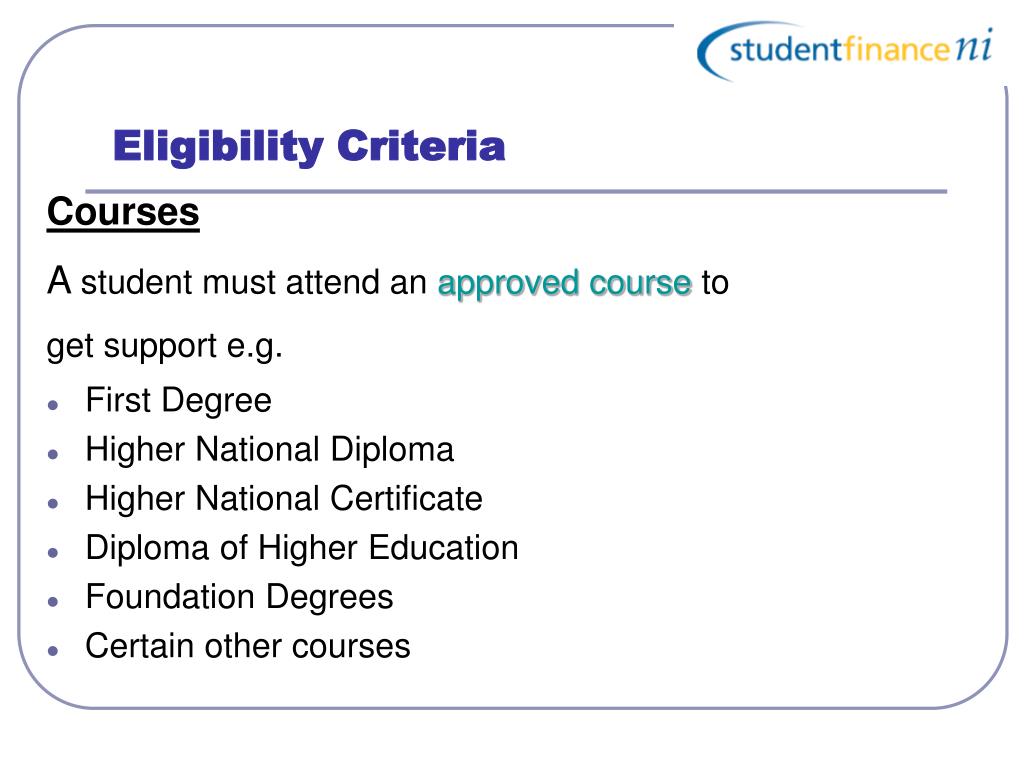Click Certain other courses item
Screen dimensions: 1024x768
[248, 646]
